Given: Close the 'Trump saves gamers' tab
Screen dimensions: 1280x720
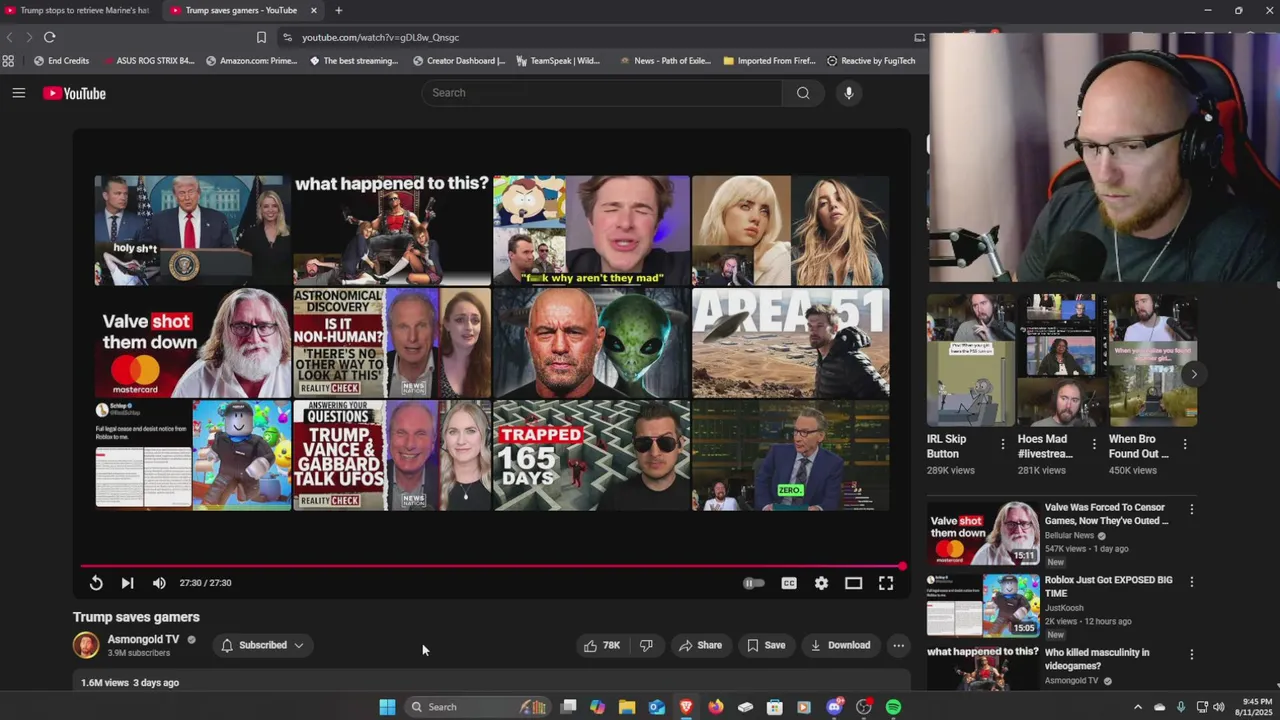Looking at the screenshot, I should coord(314,10).
